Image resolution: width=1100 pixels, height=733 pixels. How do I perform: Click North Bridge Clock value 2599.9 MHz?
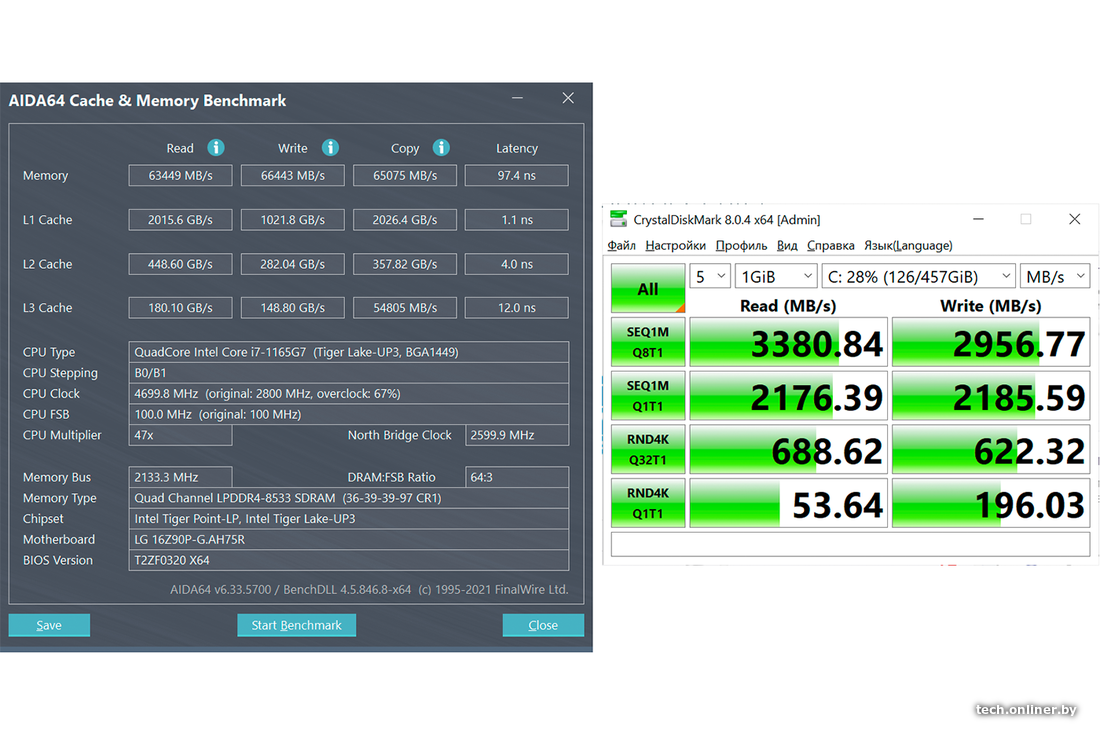tap(517, 435)
